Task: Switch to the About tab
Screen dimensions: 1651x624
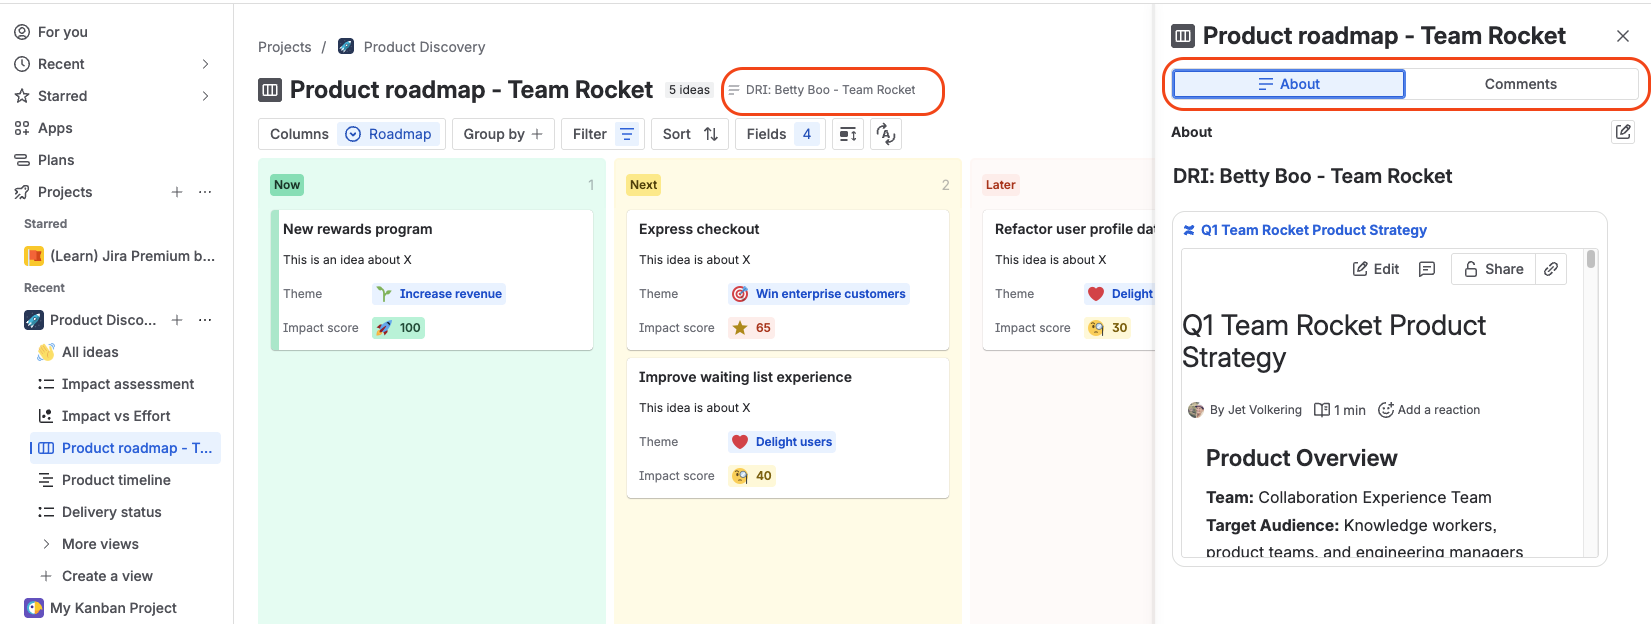Action: point(1289,84)
